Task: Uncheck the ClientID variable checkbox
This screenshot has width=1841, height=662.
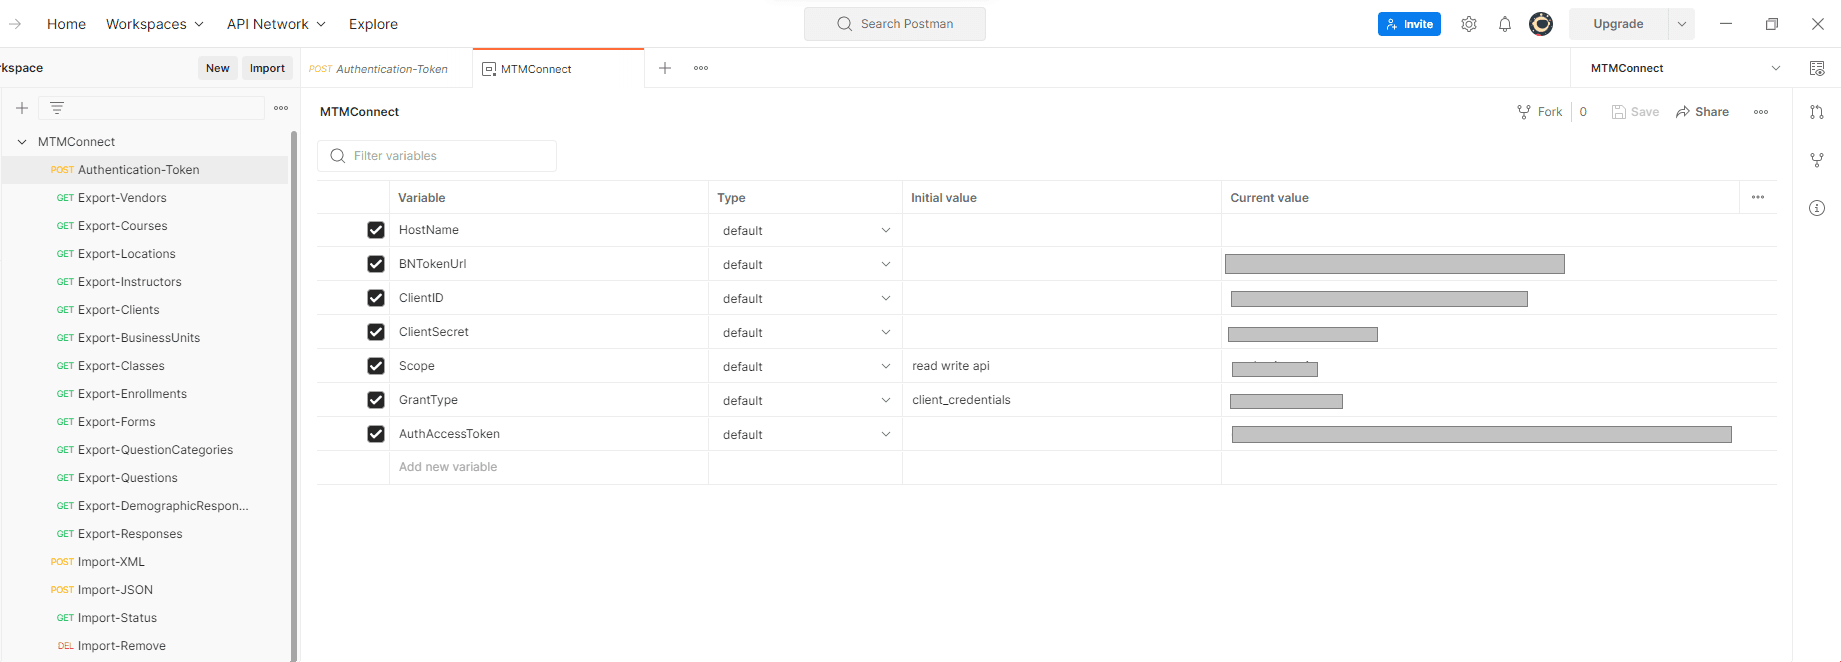Action: (x=376, y=298)
